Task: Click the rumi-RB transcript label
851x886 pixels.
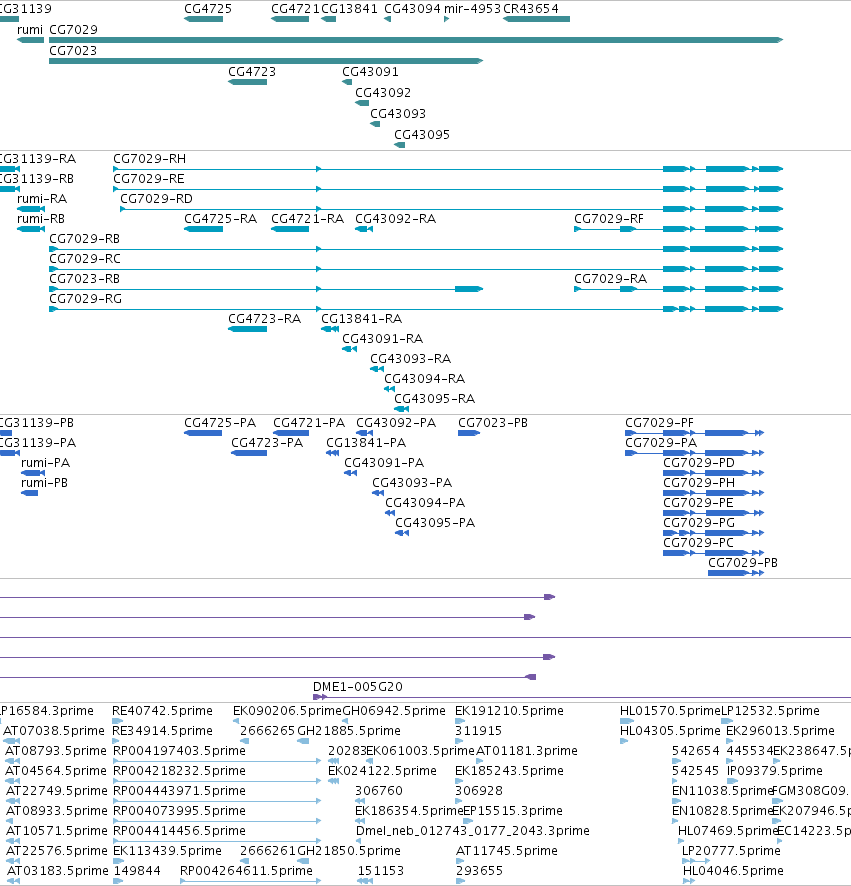Action: tap(41, 219)
